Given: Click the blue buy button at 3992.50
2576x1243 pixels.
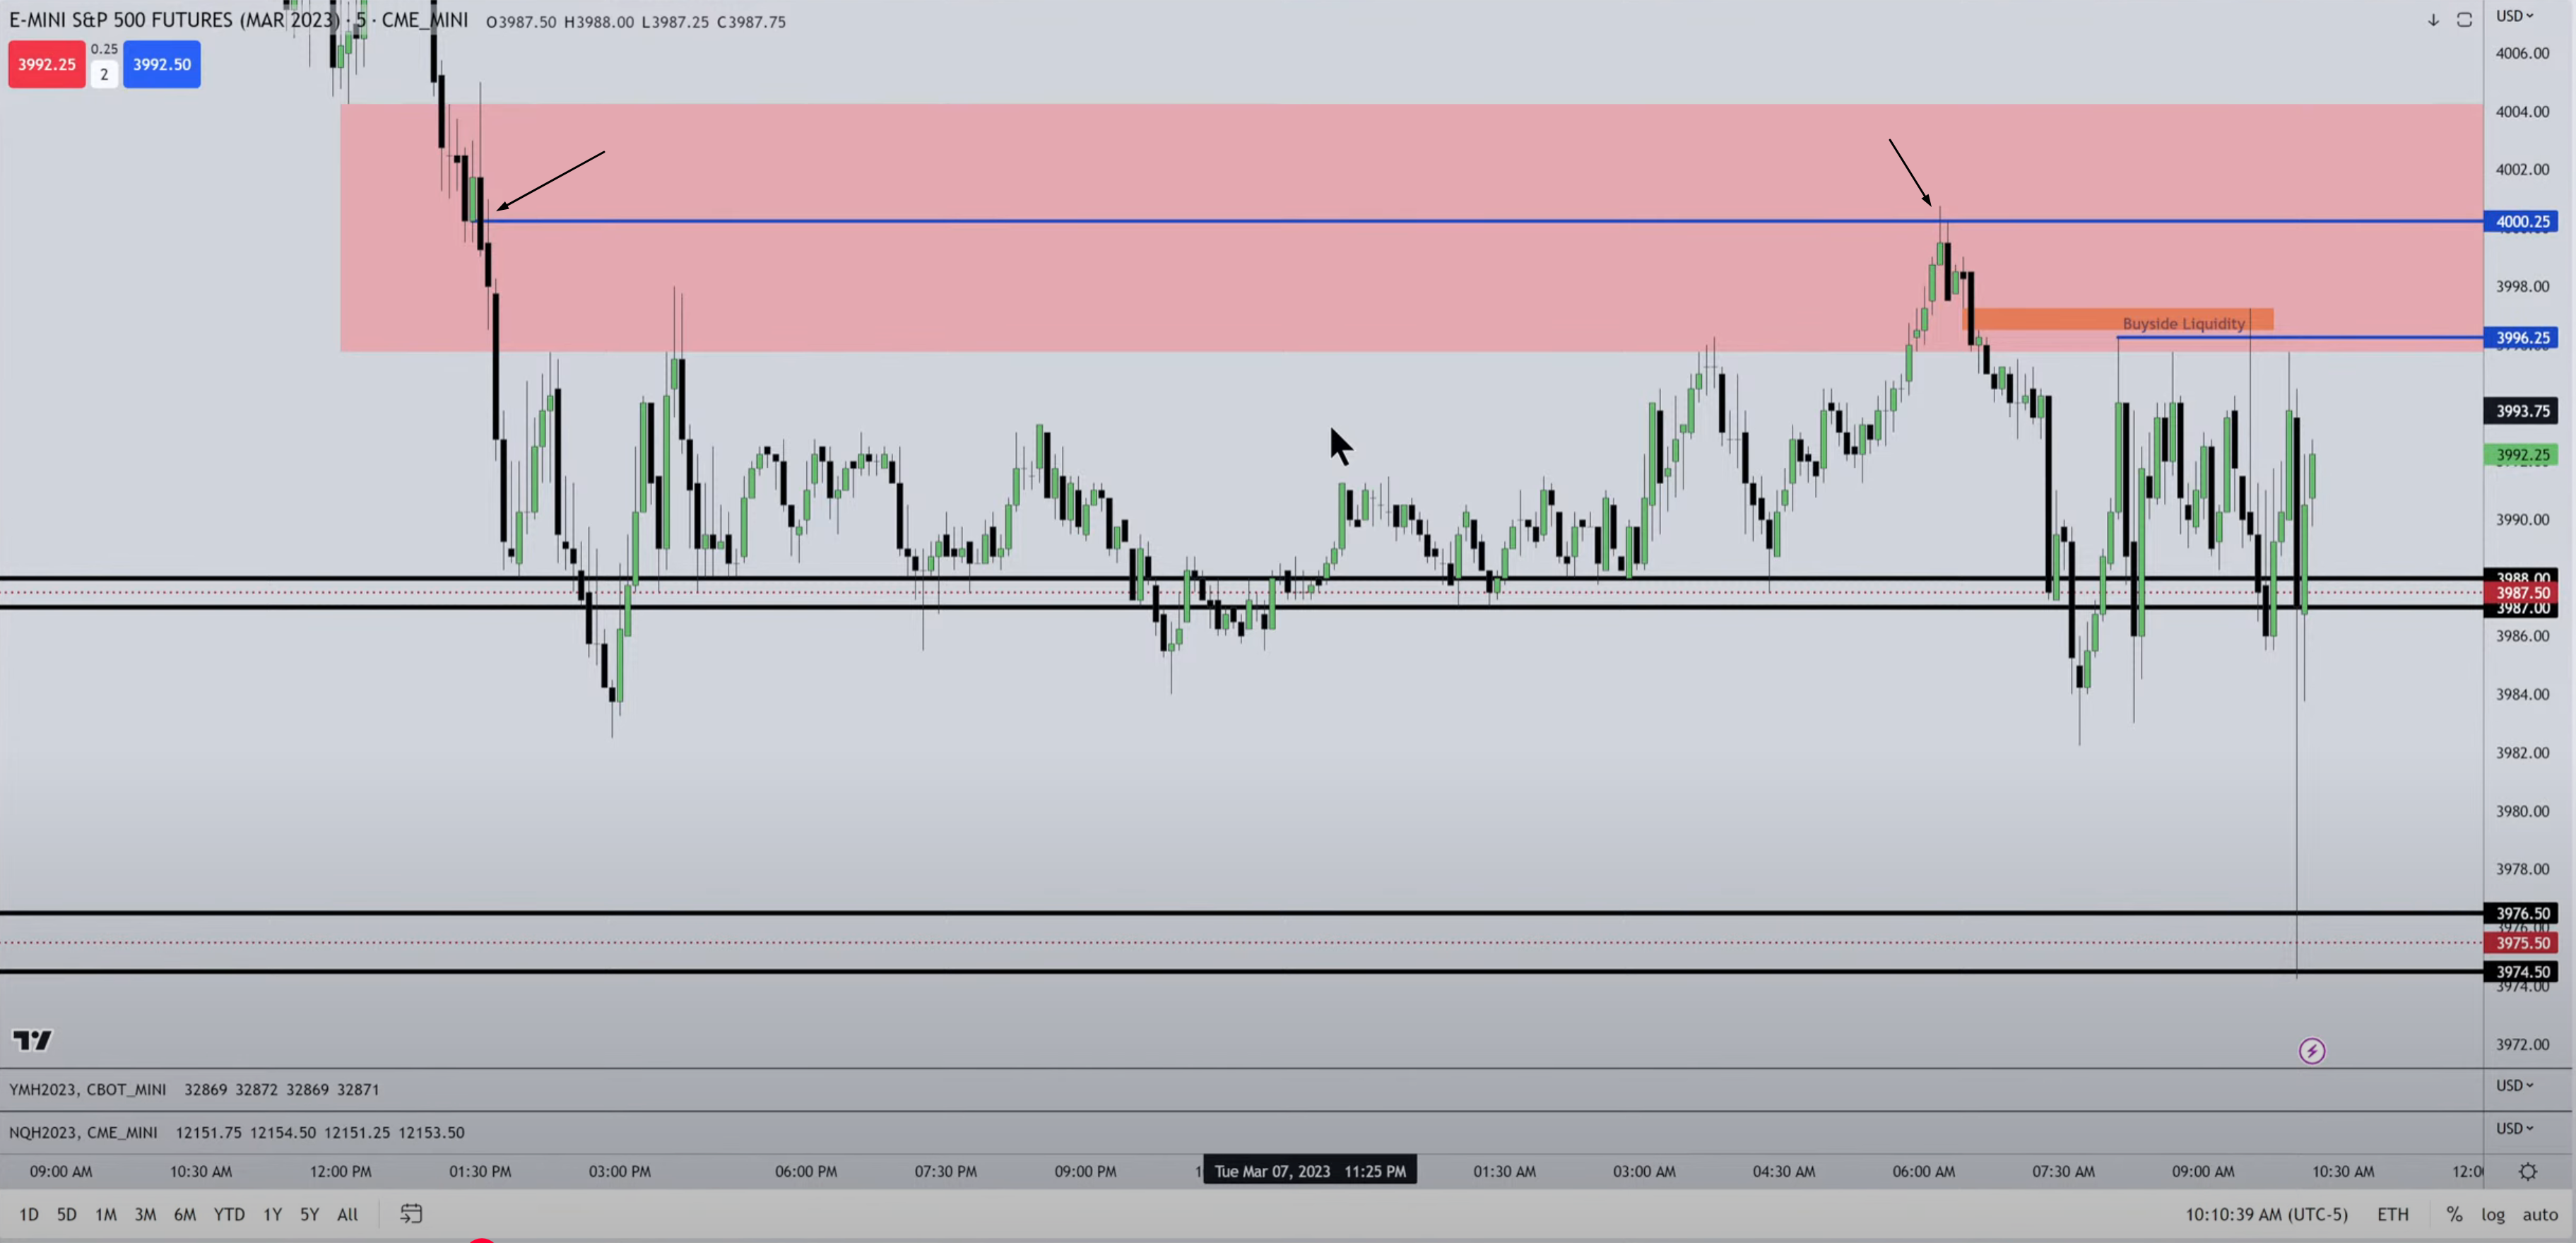Looking at the screenshot, I should 162,64.
